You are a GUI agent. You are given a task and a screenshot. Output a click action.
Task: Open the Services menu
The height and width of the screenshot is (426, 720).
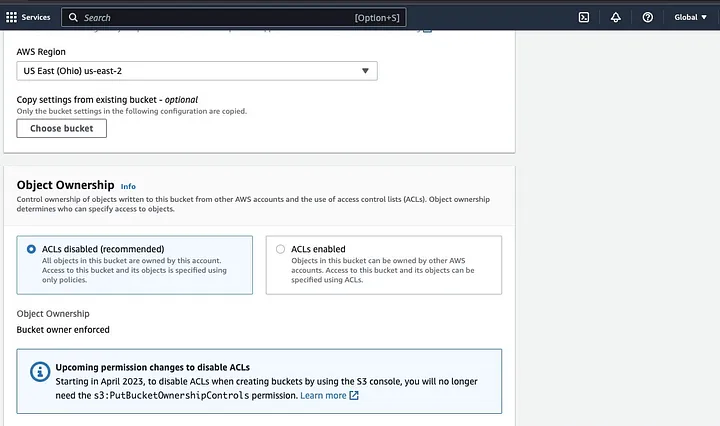pyautogui.click(x=36, y=17)
